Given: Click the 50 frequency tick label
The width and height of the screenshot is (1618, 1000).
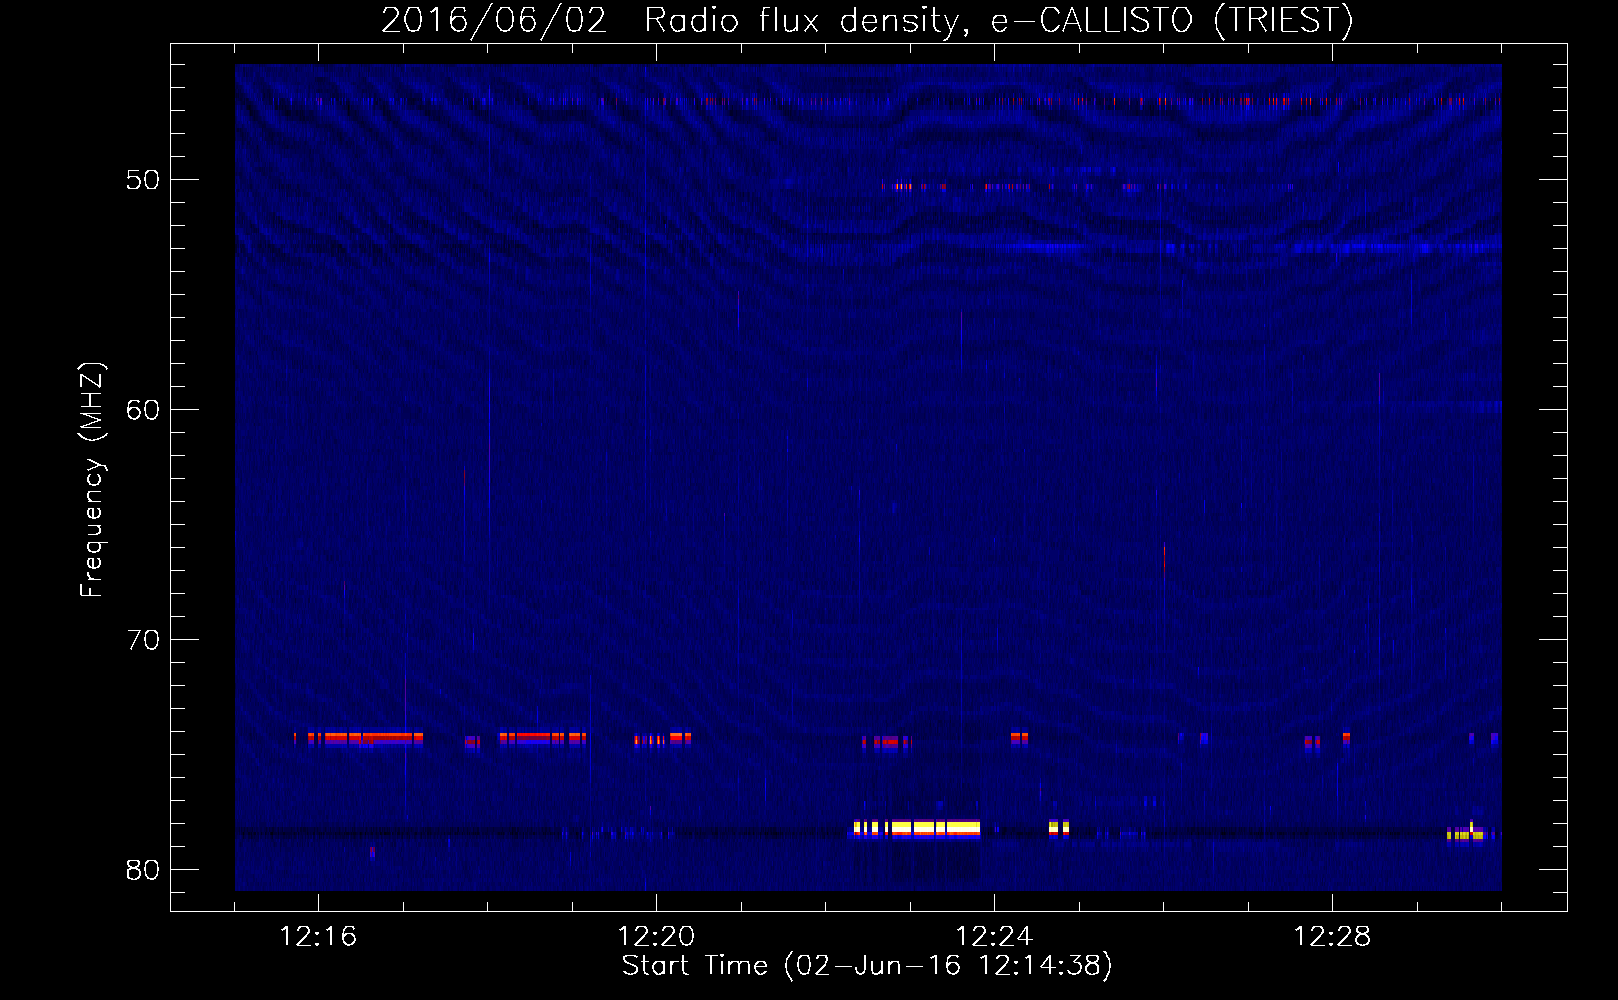Looking at the screenshot, I should click(142, 180).
